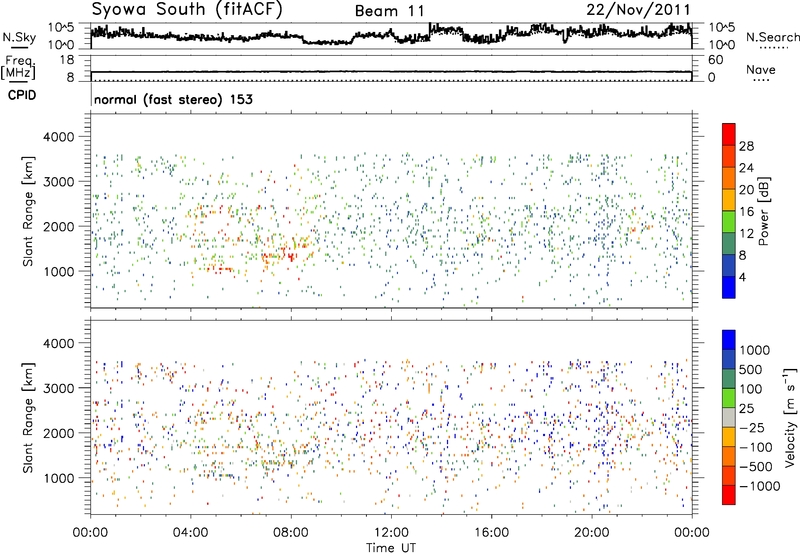Click the noise trace in the N.Sky panel
Screen dimensions: 800x554
(x=391, y=35)
